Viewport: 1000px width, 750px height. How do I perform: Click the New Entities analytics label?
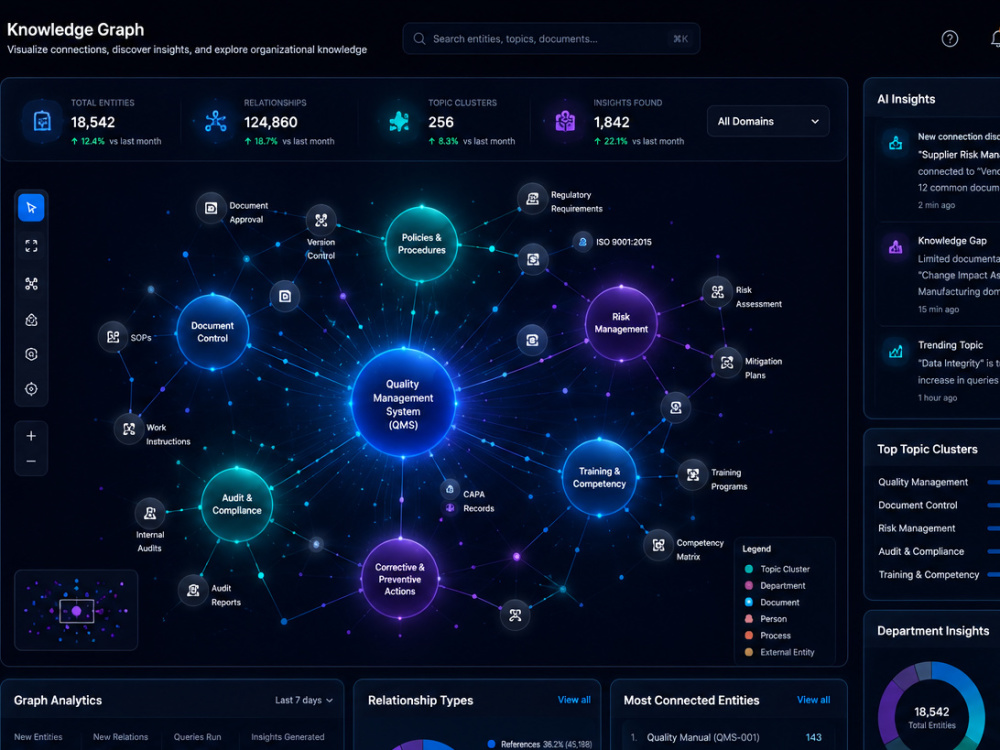(38, 737)
